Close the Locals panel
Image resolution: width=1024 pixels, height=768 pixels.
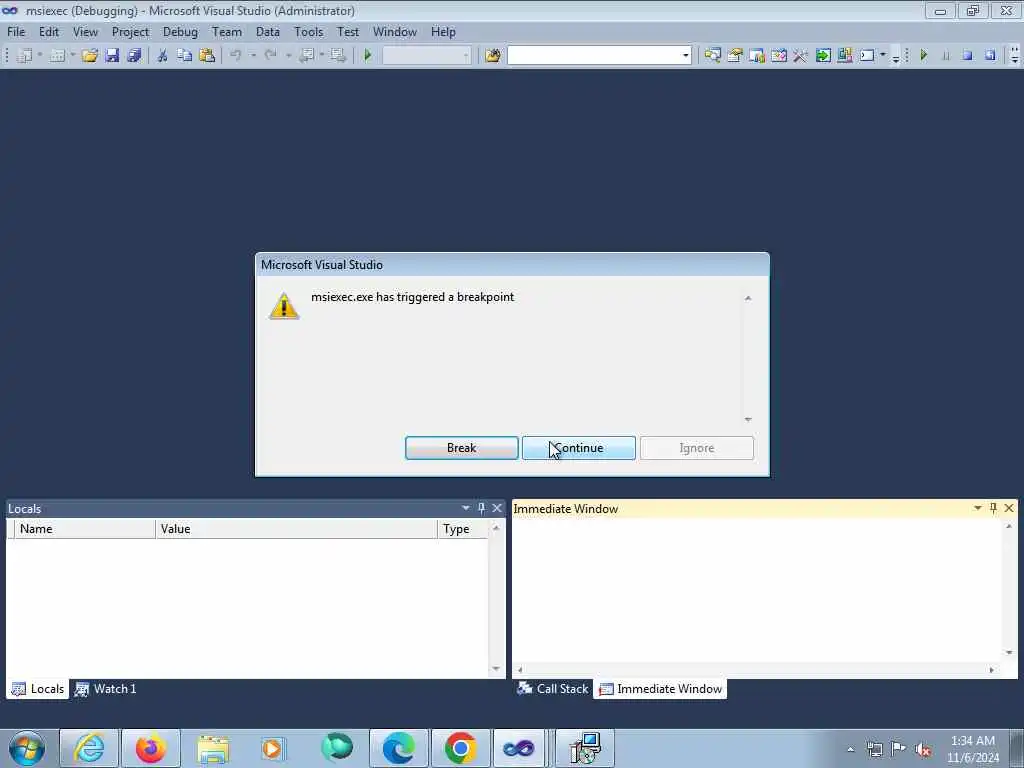coord(497,508)
